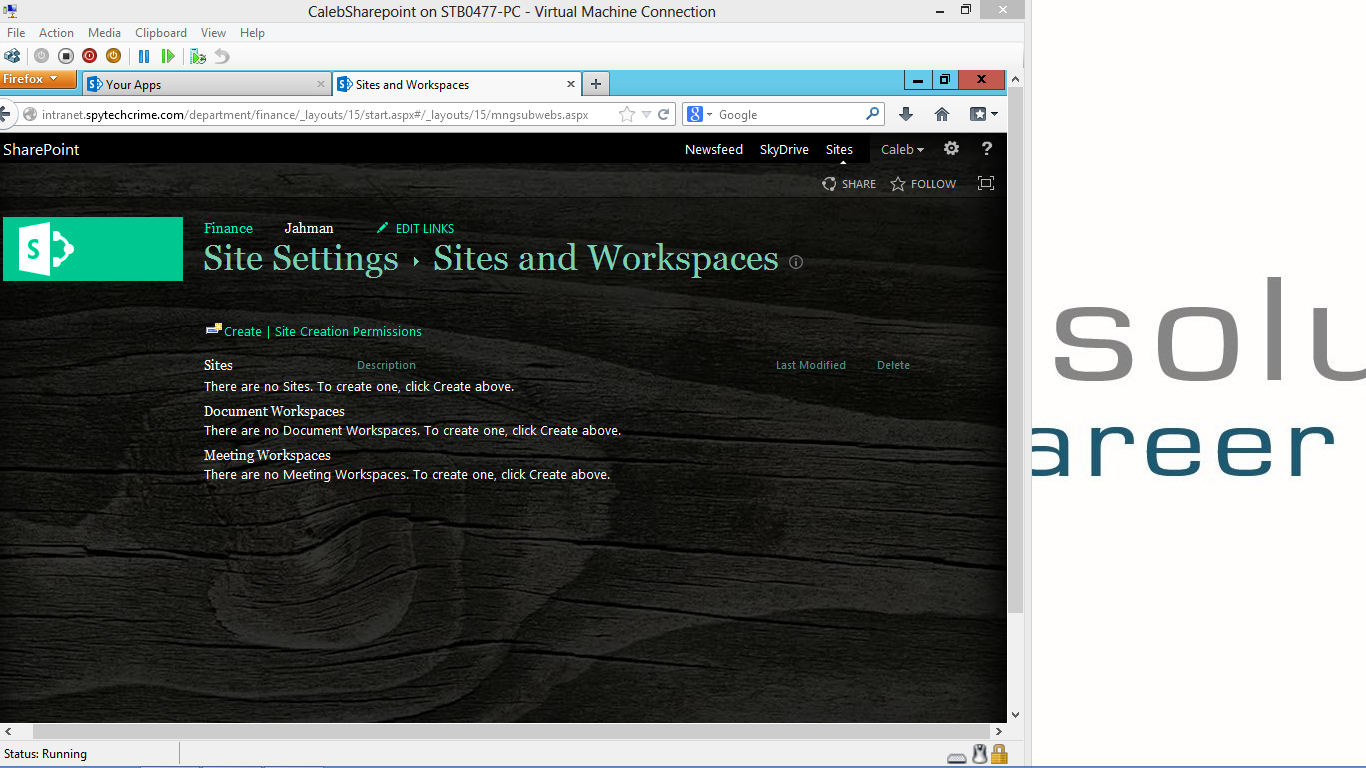Bookmark this page with the star icon
This screenshot has width=1366, height=768.
coord(627,115)
